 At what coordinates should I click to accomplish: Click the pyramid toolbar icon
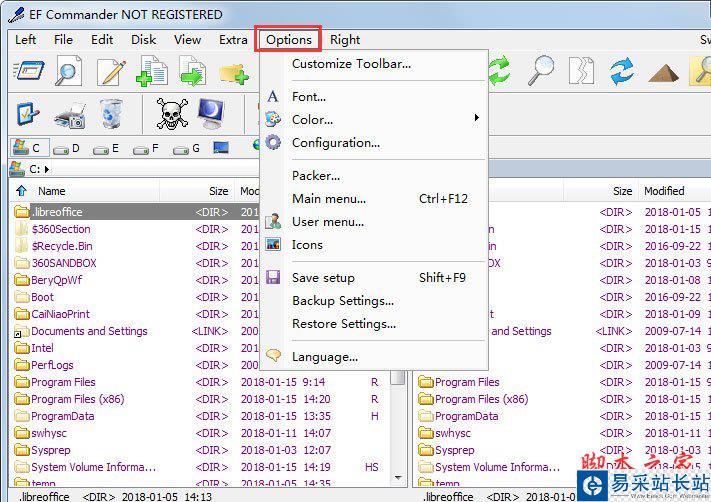click(x=663, y=73)
